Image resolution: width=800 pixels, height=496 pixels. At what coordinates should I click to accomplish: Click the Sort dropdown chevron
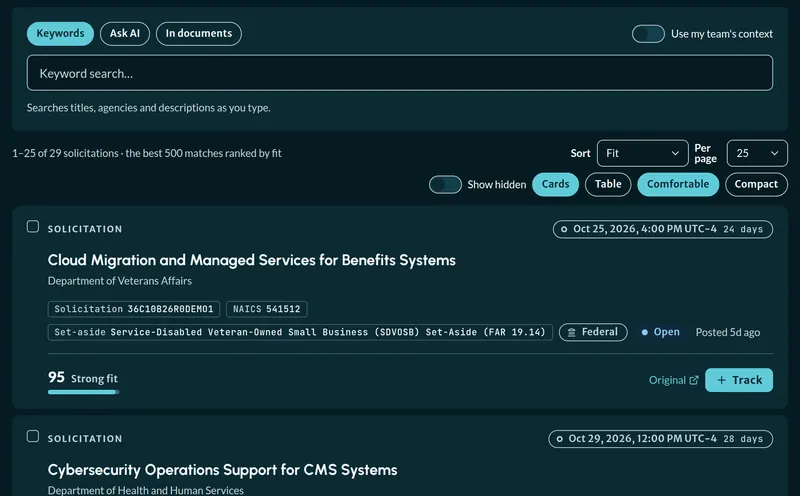[675, 153]
